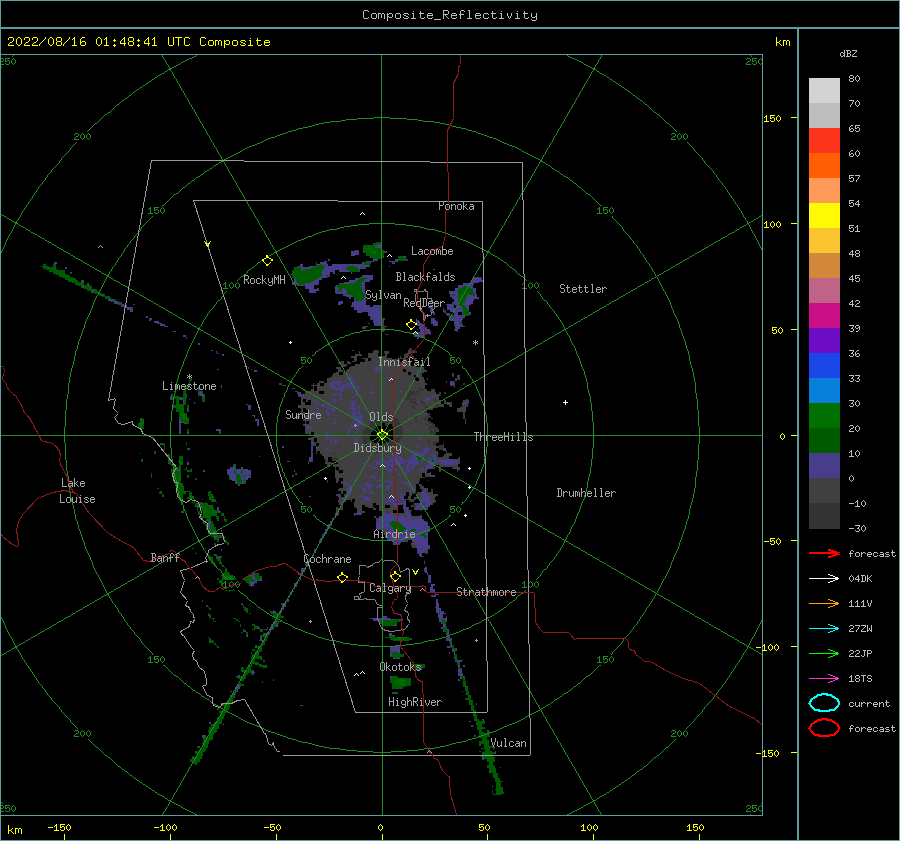Viewport: 900px width, 841px height.
Task: Select the Cochrane label
Action: click(x=327, y=559)
